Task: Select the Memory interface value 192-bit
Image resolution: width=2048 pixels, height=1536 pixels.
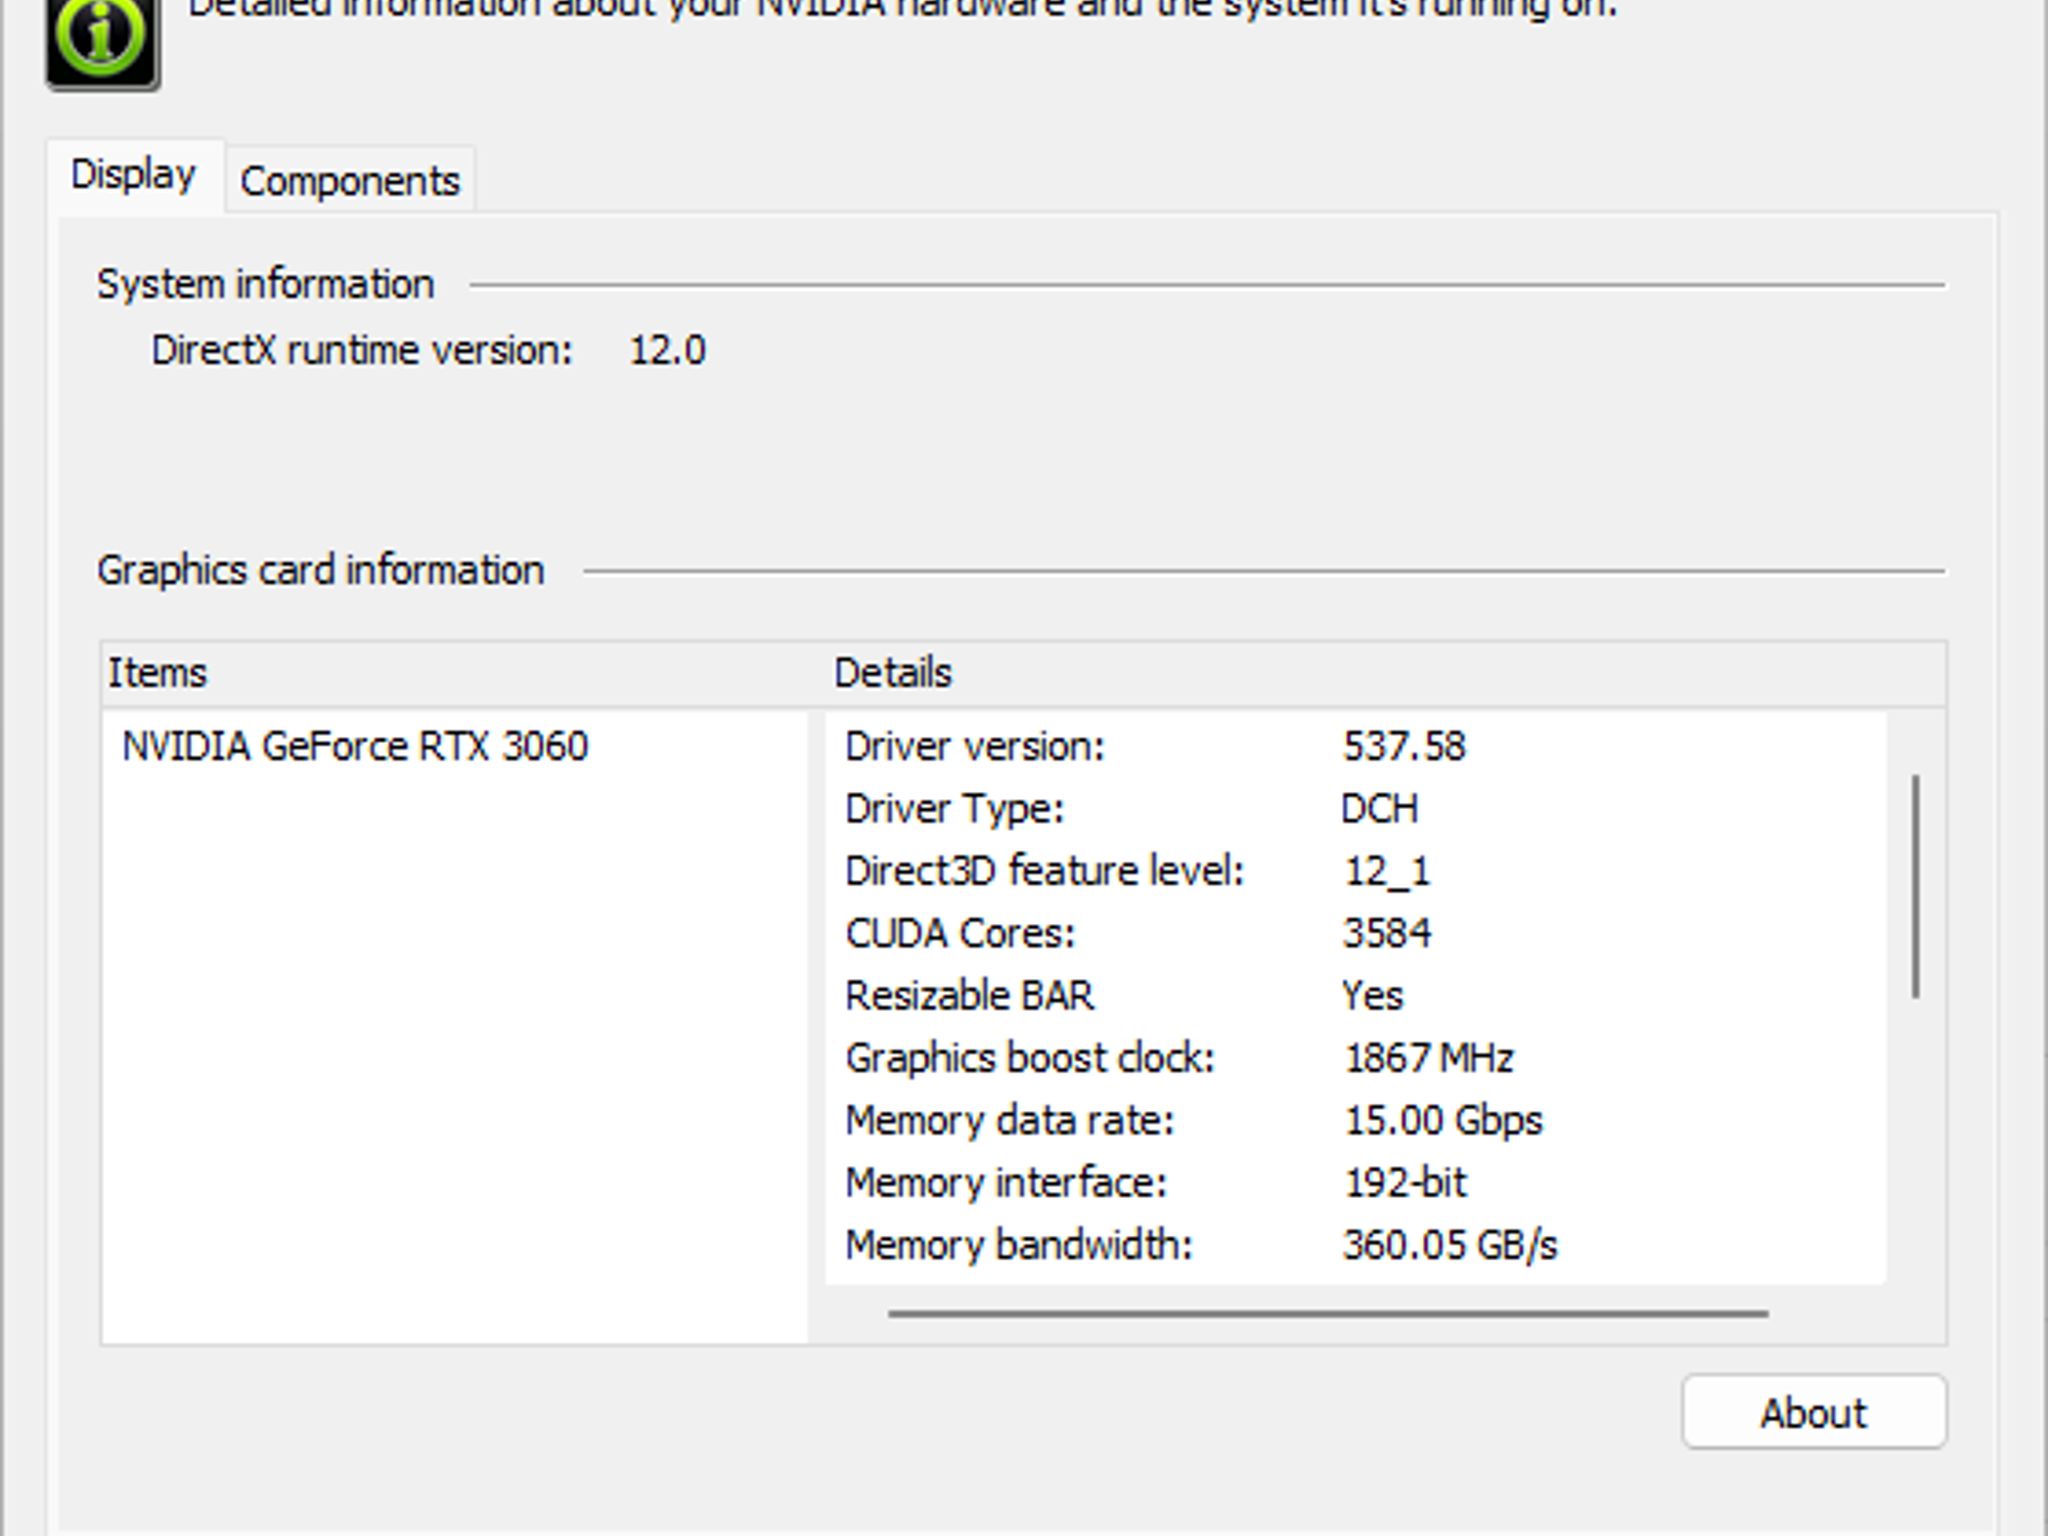Action: 1405,1183
